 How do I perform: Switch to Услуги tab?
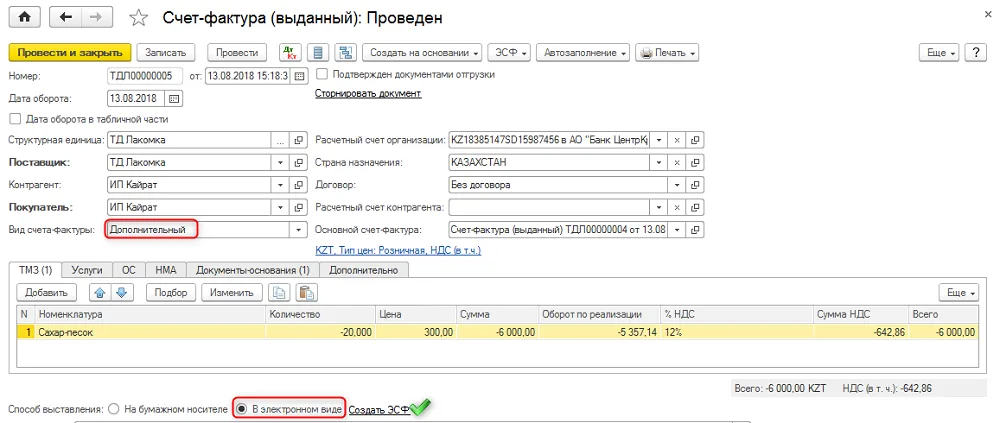[x=87, y=270]
